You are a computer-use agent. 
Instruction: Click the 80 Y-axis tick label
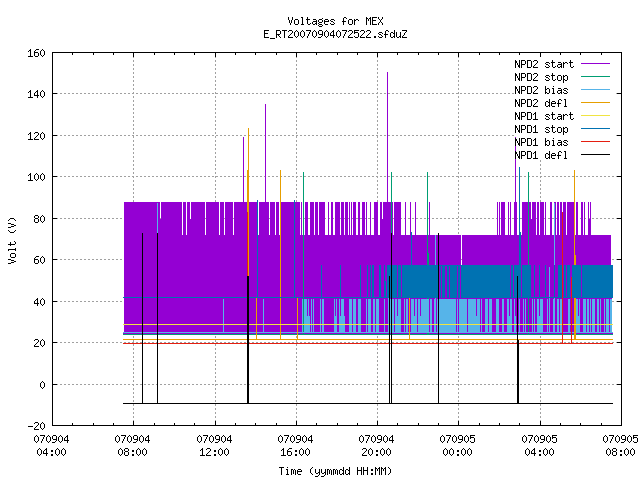click(39, 219)
